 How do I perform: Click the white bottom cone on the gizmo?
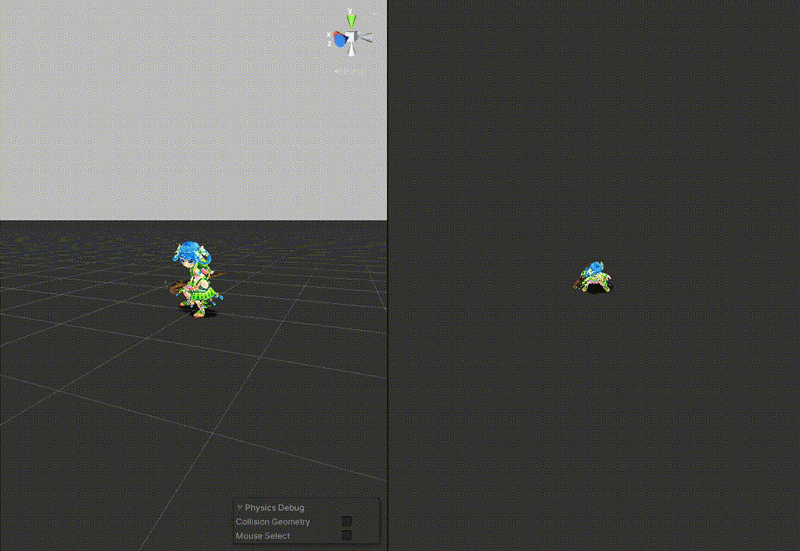click(352, 54)
